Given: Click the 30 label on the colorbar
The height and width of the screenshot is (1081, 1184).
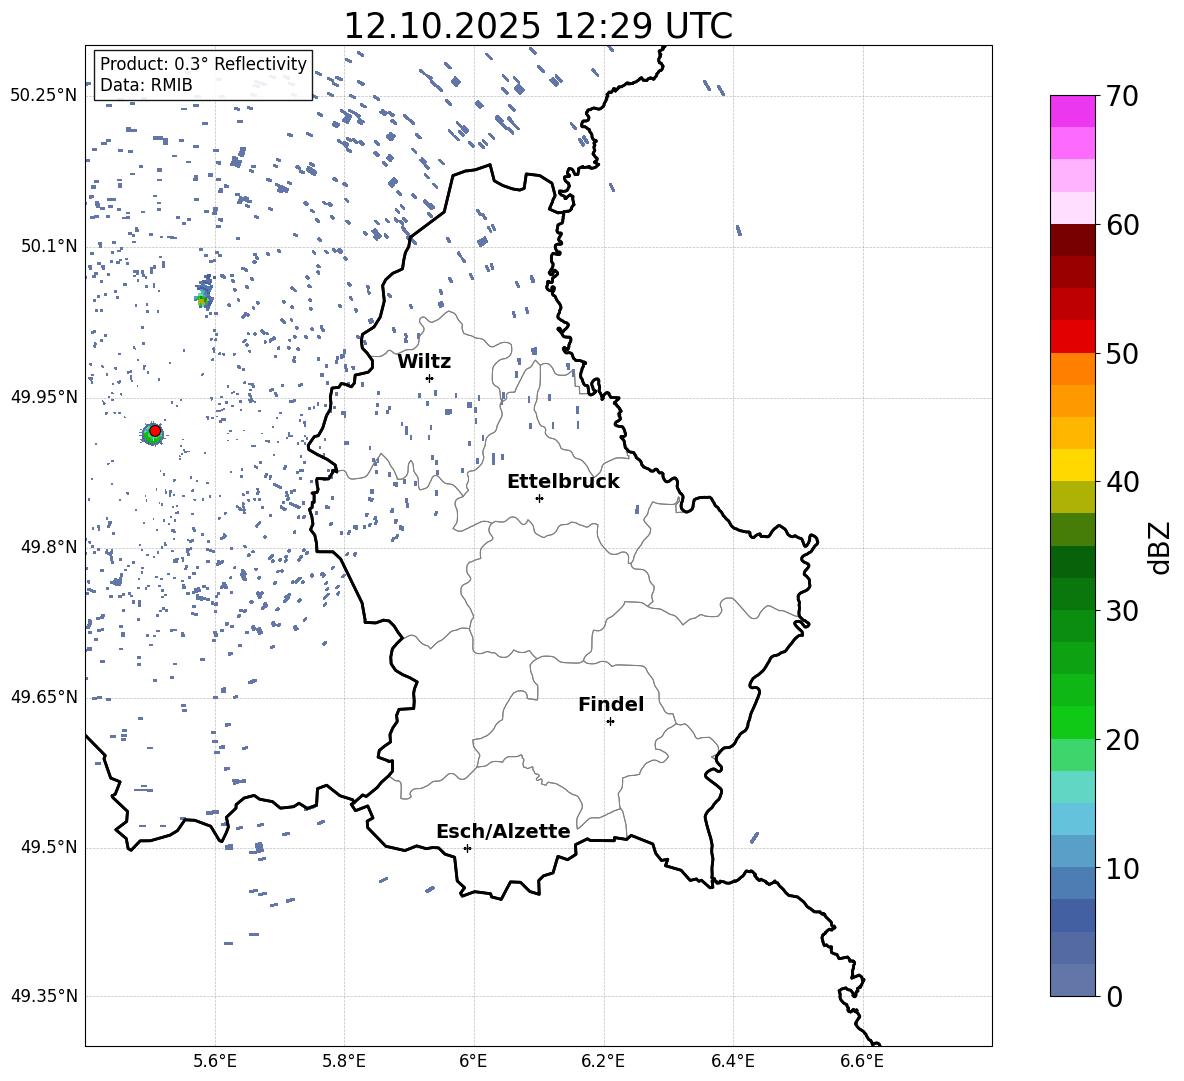Looking at the screenshot, I should [1121, 611].
